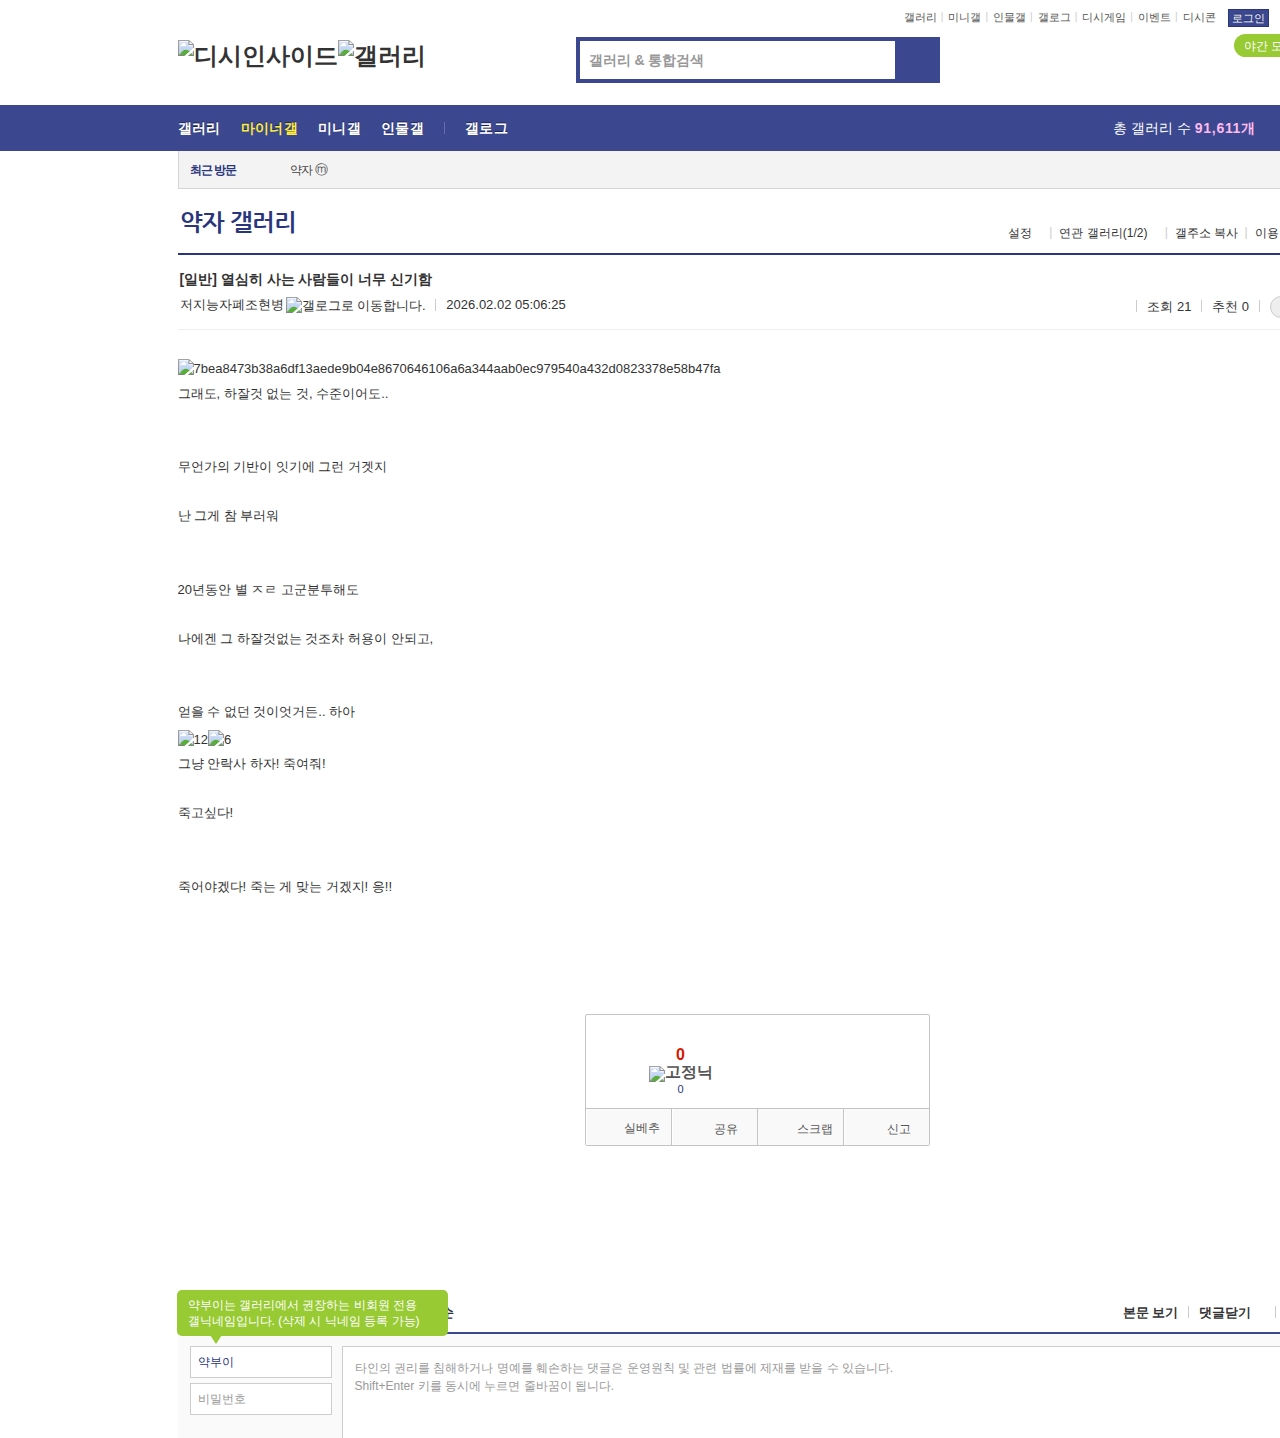1280x1438 pixels.
Task: Click the 고정닉 upvote icon
Action: [x=657, y=1074]
